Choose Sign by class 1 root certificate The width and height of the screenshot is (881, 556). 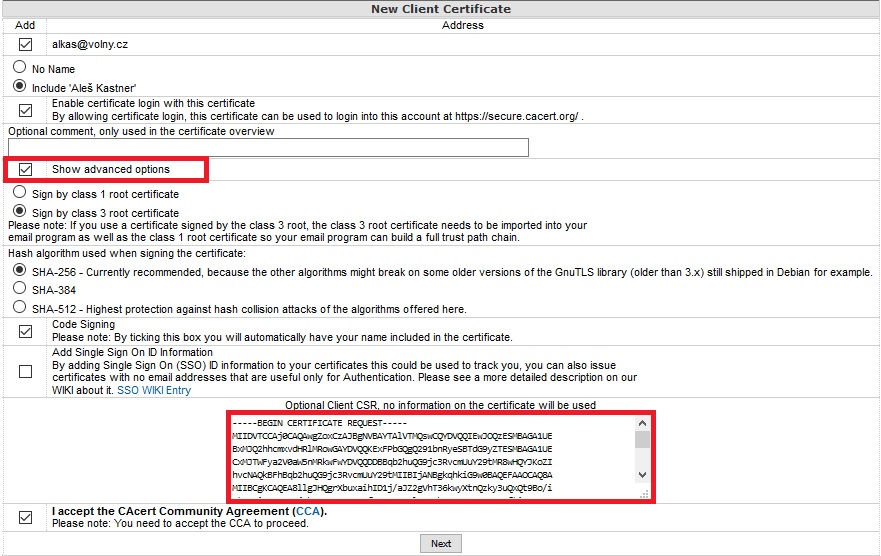[19, 193]
